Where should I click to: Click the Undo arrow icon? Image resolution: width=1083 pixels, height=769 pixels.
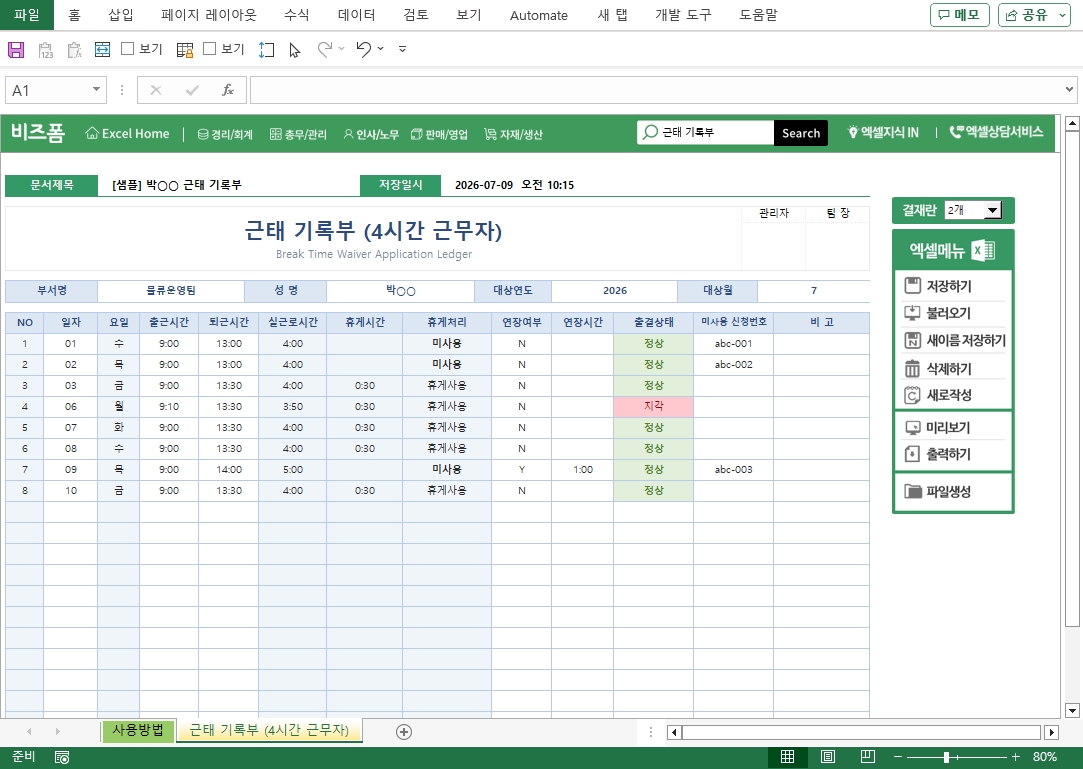click(363, 49)
